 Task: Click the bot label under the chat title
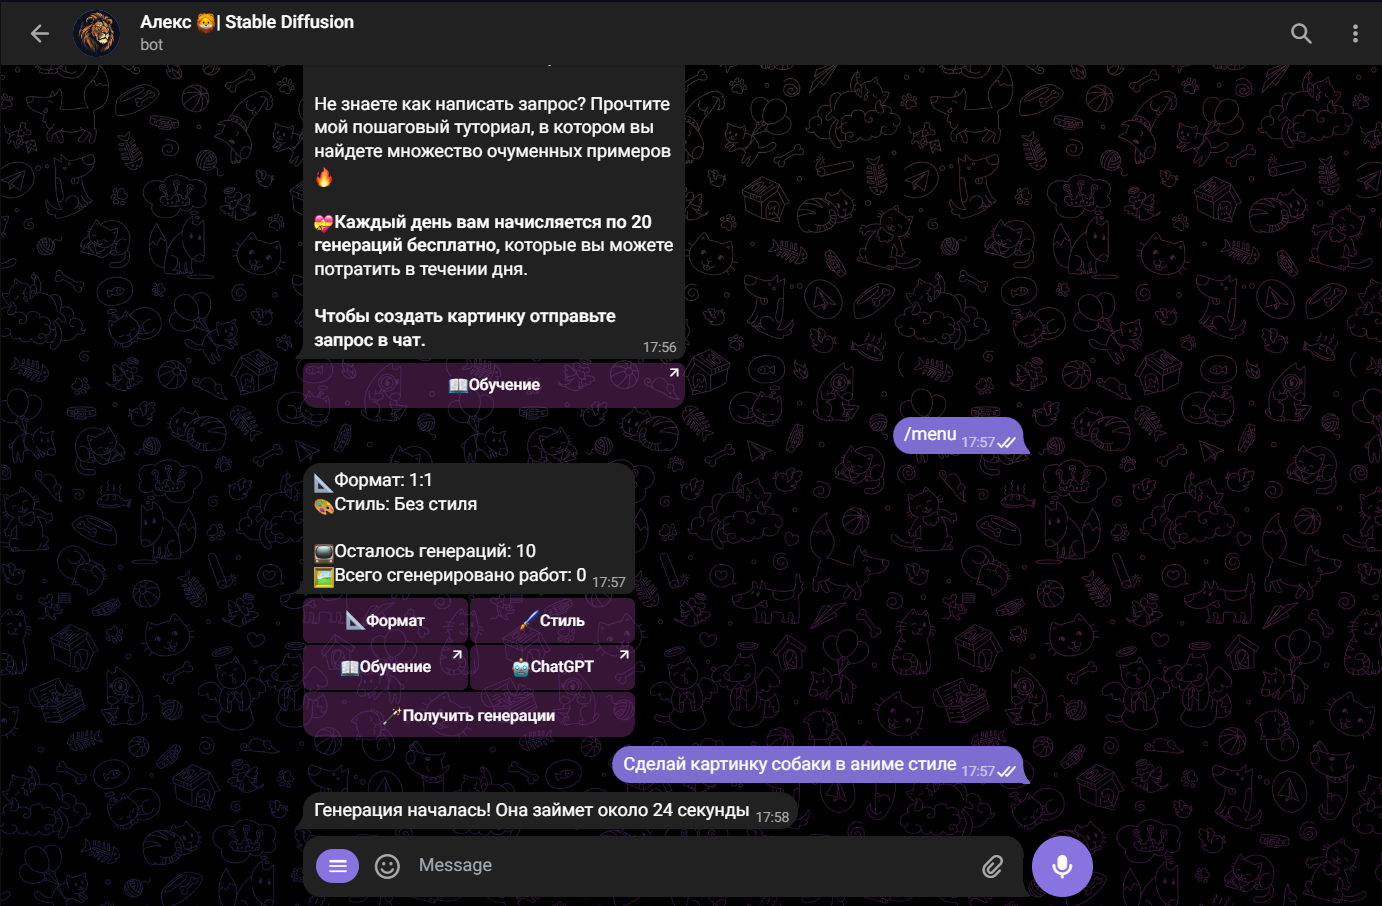(152, 45)
